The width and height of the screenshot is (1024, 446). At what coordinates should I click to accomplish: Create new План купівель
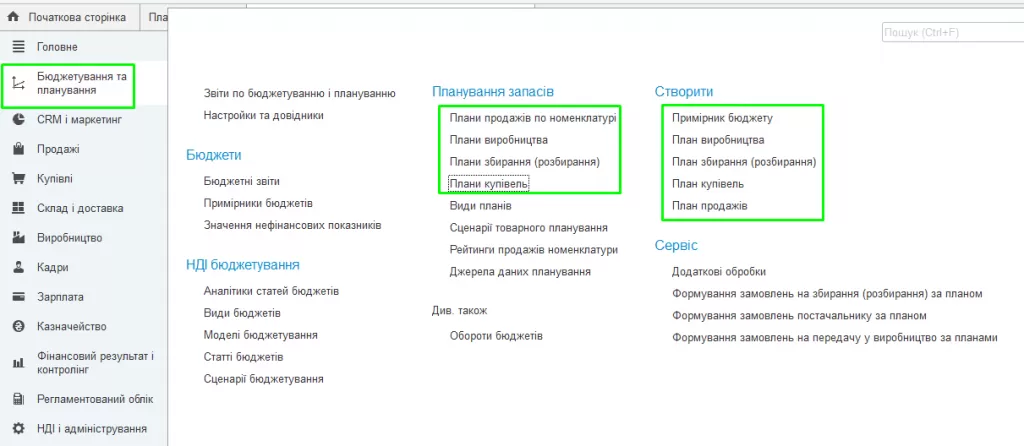tap(708, 184)
